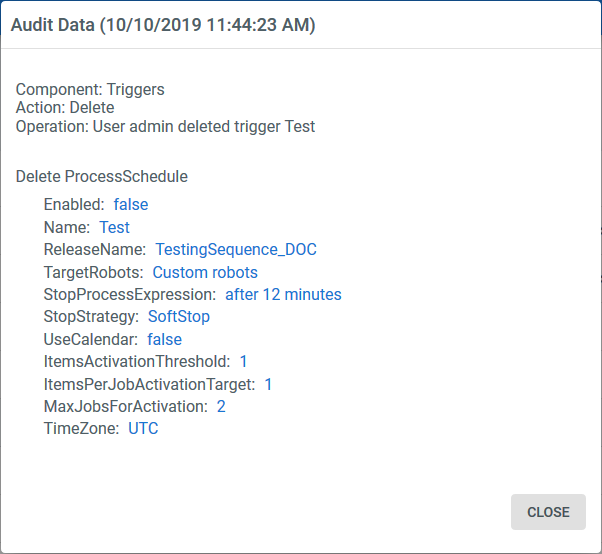Image resolution: width=602 pixels, height=554 pixels.
Task: Click the MaxJobsForActivation value '2'
Action: 221,406
